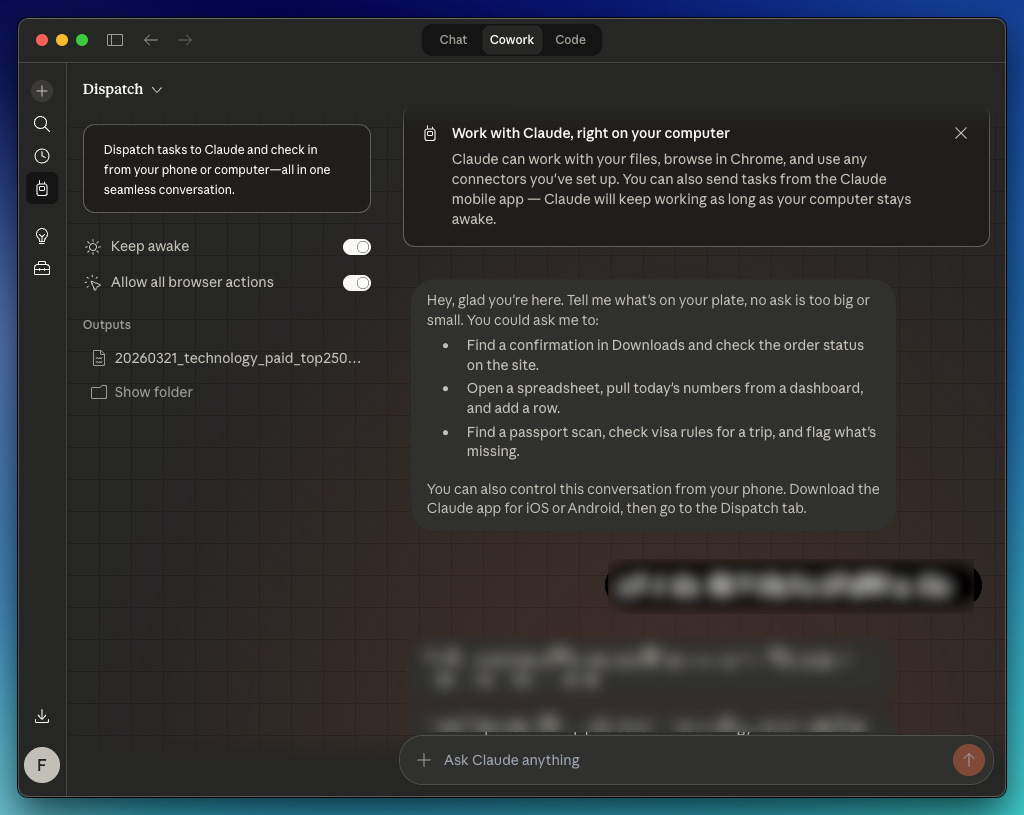
Task: Switch to the Cowork tab
Action: pos(512,40)
